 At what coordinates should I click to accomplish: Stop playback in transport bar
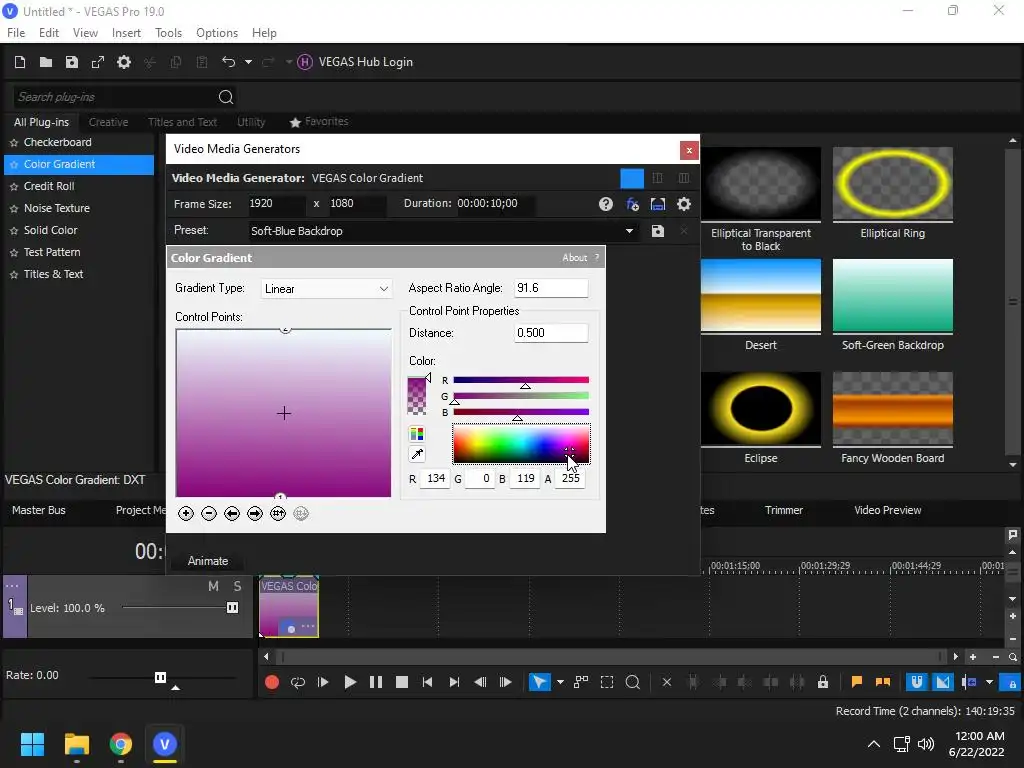coord(402,683)
